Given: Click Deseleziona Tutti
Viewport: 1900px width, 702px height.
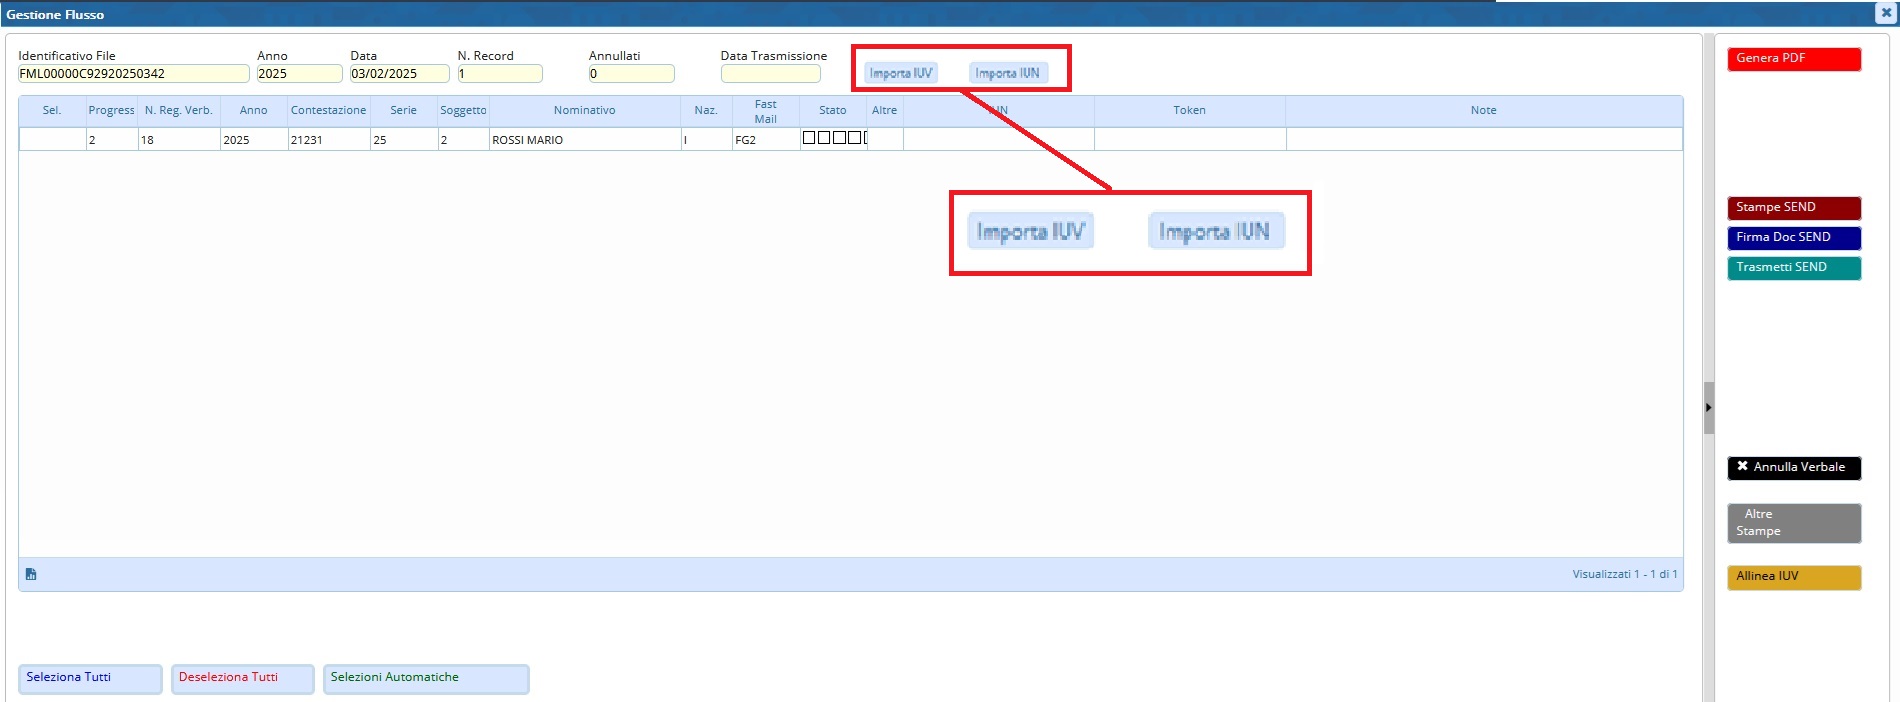Looking at the screenshot, I should (242, 678).
